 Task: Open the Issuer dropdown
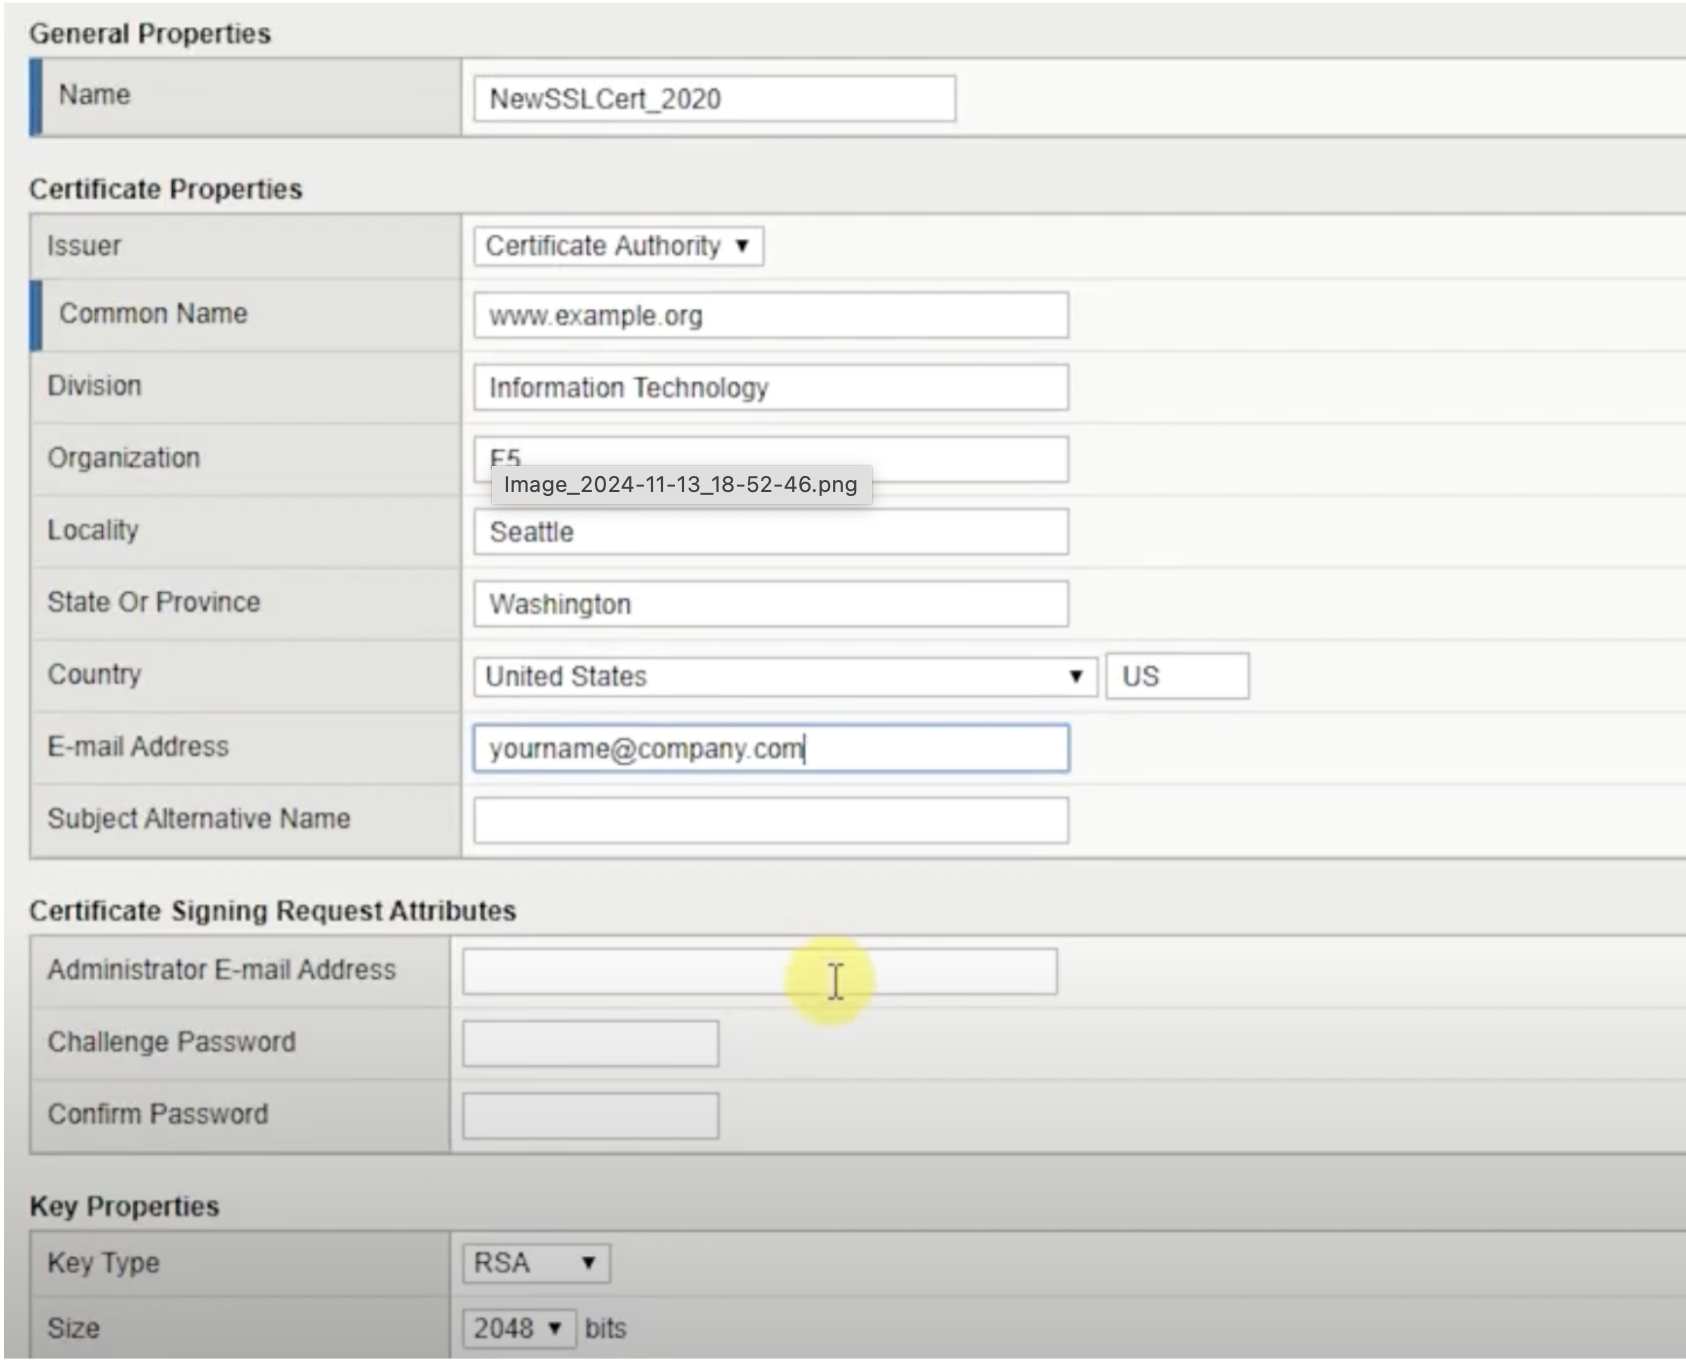pos(618,246)
